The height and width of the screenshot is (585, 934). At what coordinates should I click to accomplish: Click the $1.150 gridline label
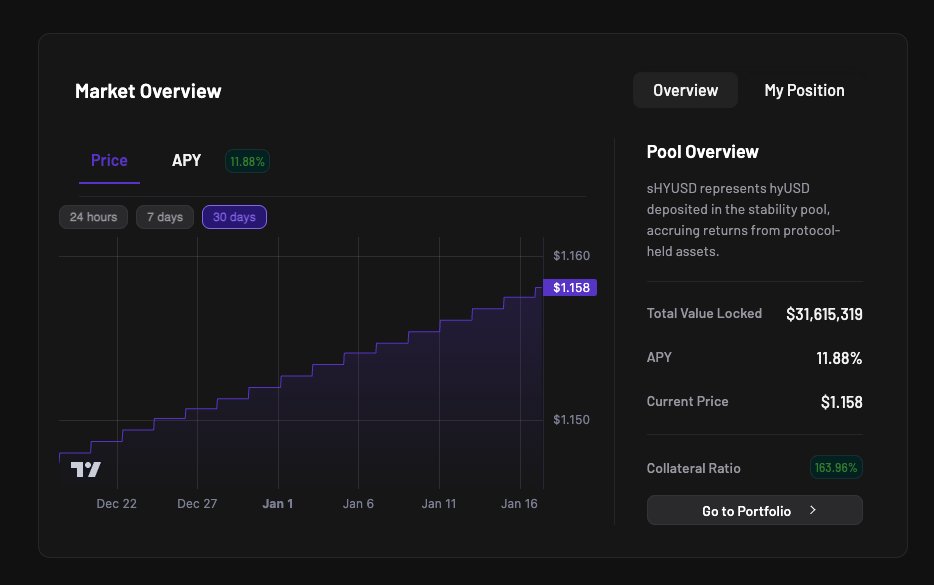571,420
